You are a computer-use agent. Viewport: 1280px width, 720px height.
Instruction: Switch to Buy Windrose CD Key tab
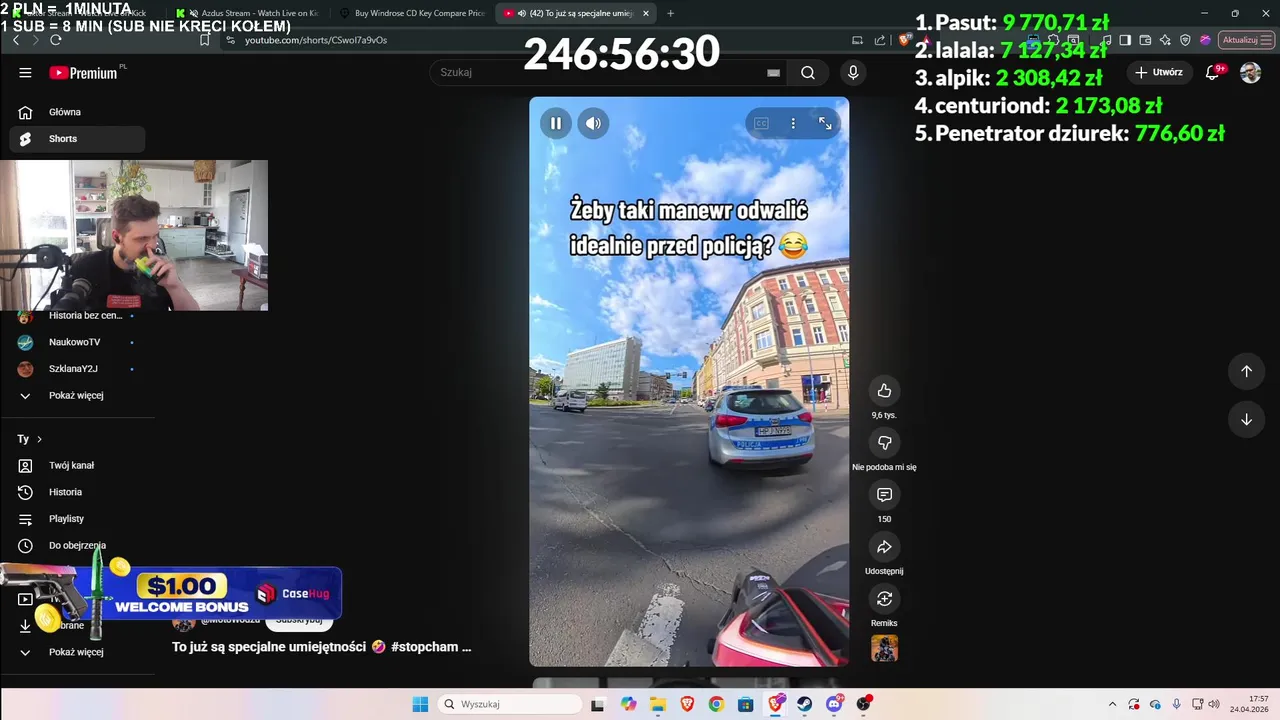pos(414,13)
